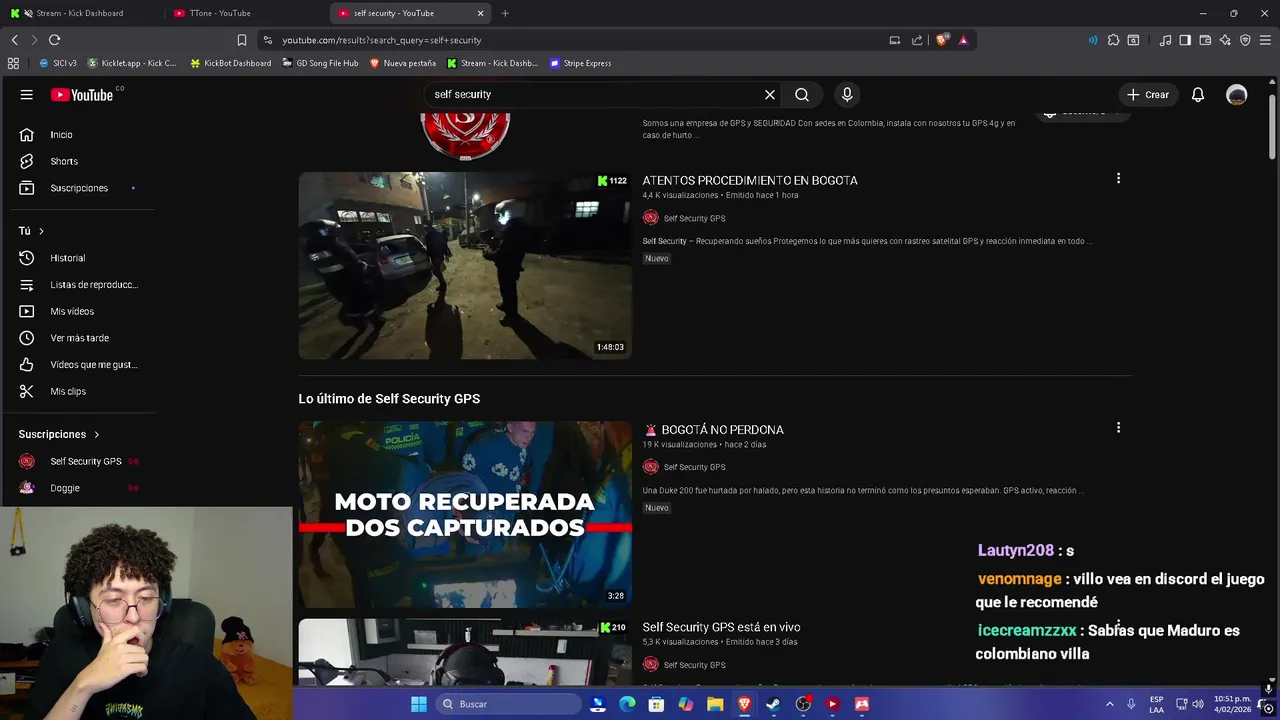The image size is (1280, 720).
Task: Open the Leo AI sparkle icon
Action: tap(1225, 40)
